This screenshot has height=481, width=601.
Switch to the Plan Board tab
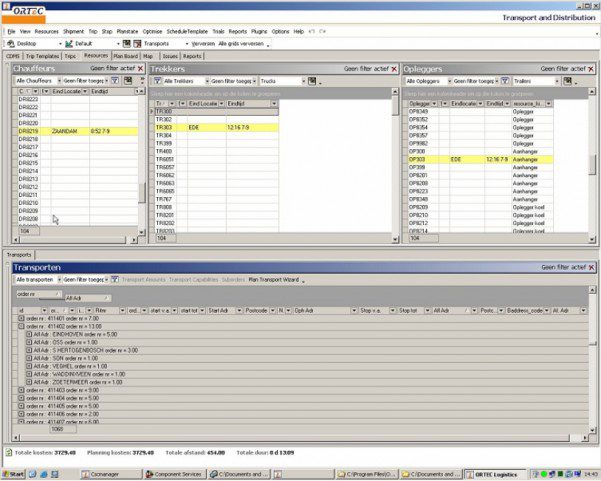125,57
